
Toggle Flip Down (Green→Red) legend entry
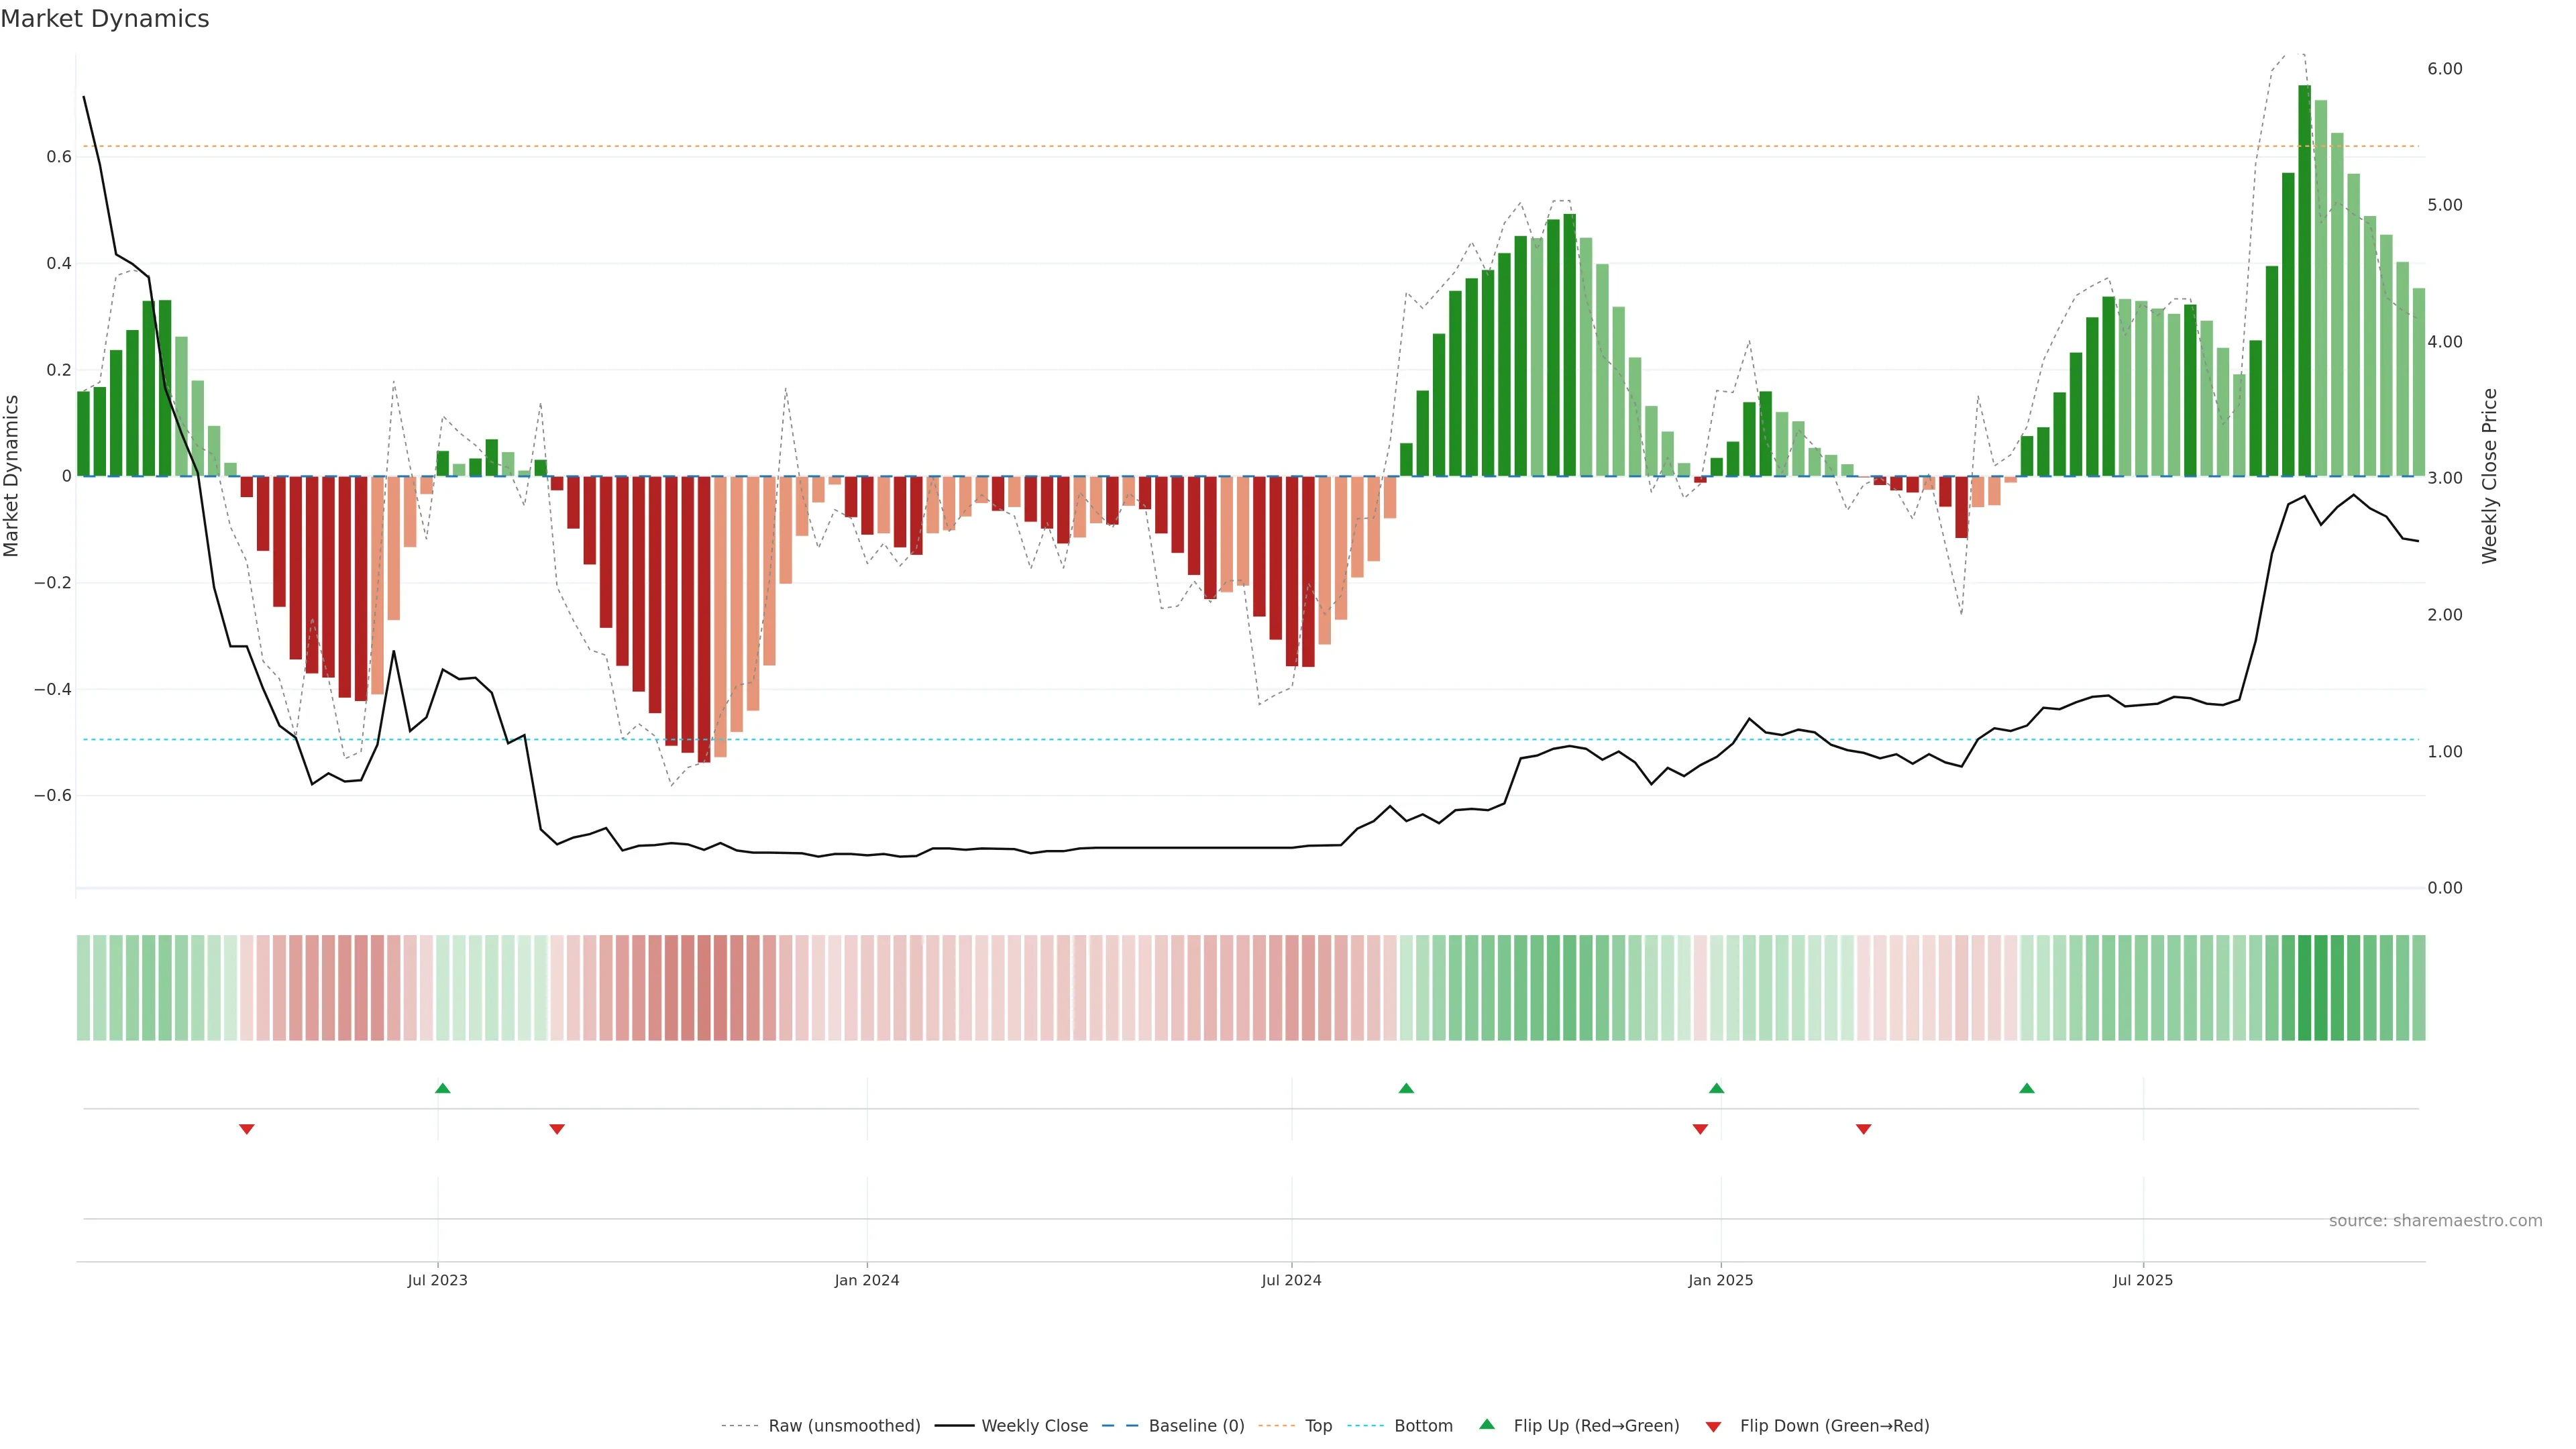click(1834, 1426)
